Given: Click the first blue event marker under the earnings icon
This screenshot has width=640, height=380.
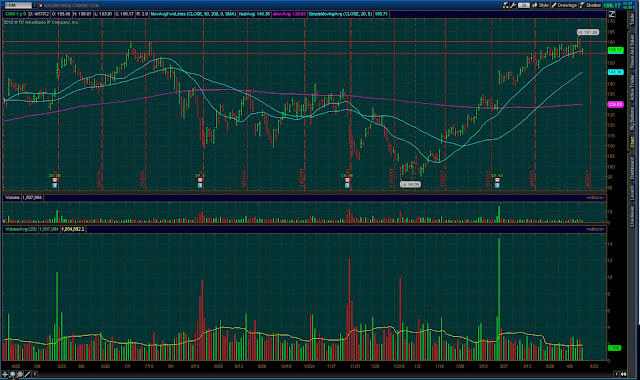Looking at the screenshot, I should pyautogui.click(x=55, y=185).
